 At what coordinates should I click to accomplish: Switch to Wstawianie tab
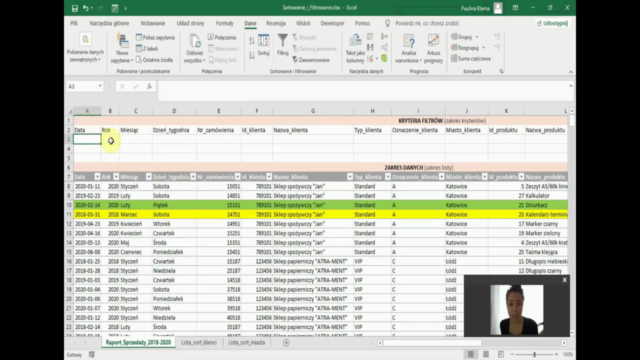(x=153, y=23)
